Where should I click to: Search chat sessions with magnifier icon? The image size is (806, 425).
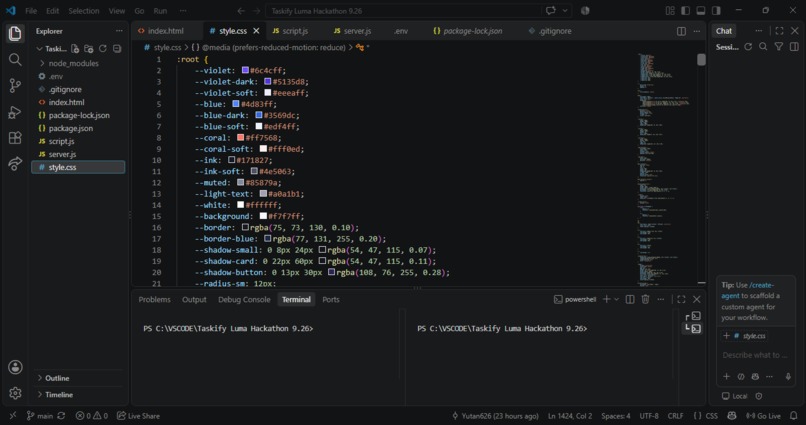tap(763, 47)
